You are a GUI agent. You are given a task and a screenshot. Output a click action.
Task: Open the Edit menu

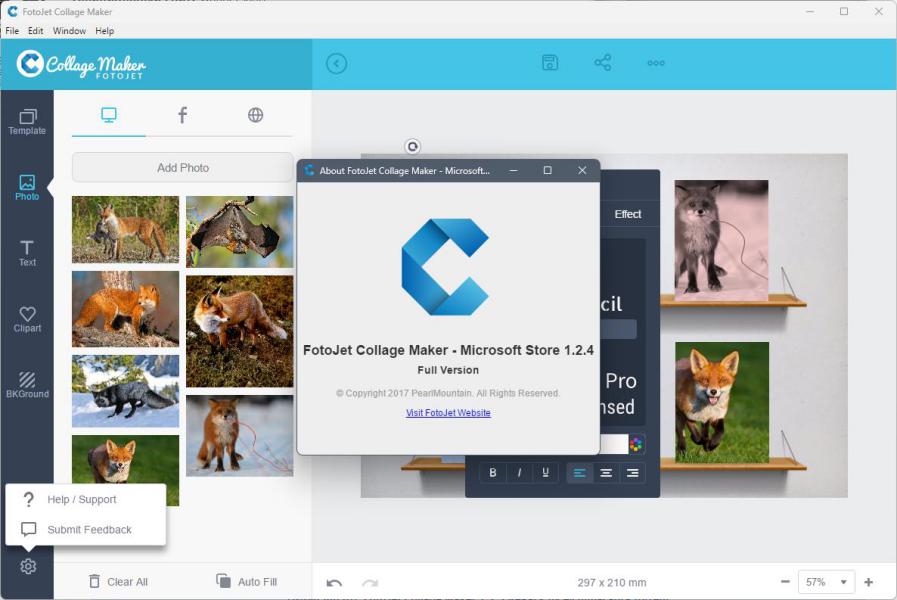click(x=35, y=31)
